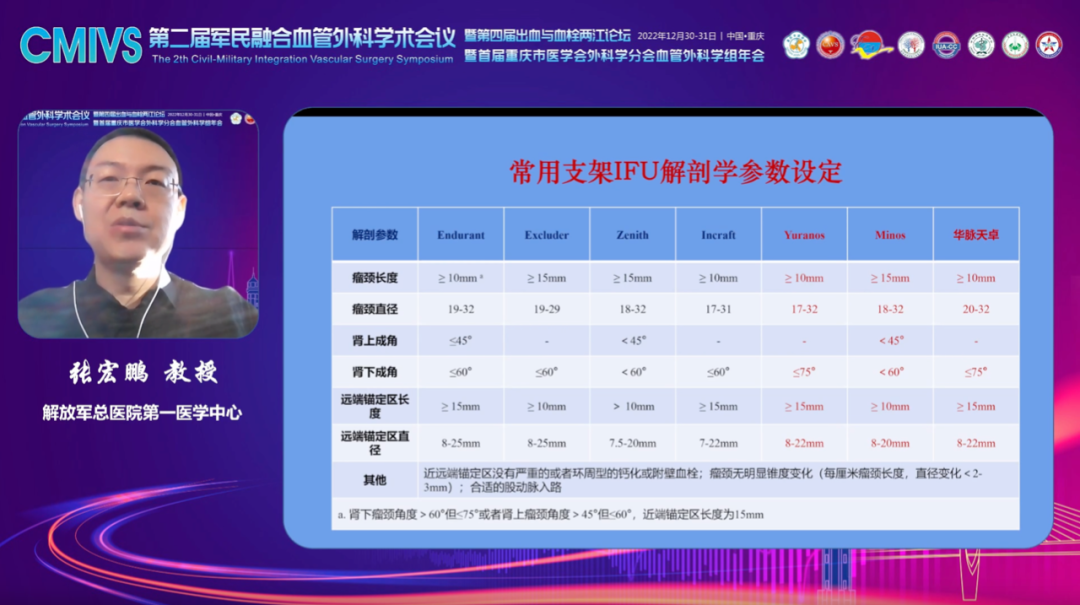Click the red round CMVS emblem

coord(830,45)
